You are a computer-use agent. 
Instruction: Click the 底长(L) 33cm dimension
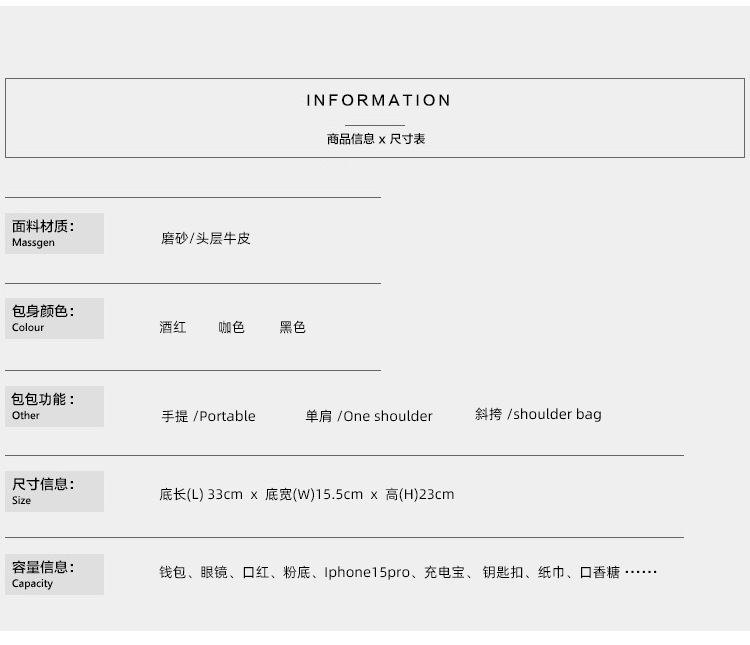click(201, 494)
